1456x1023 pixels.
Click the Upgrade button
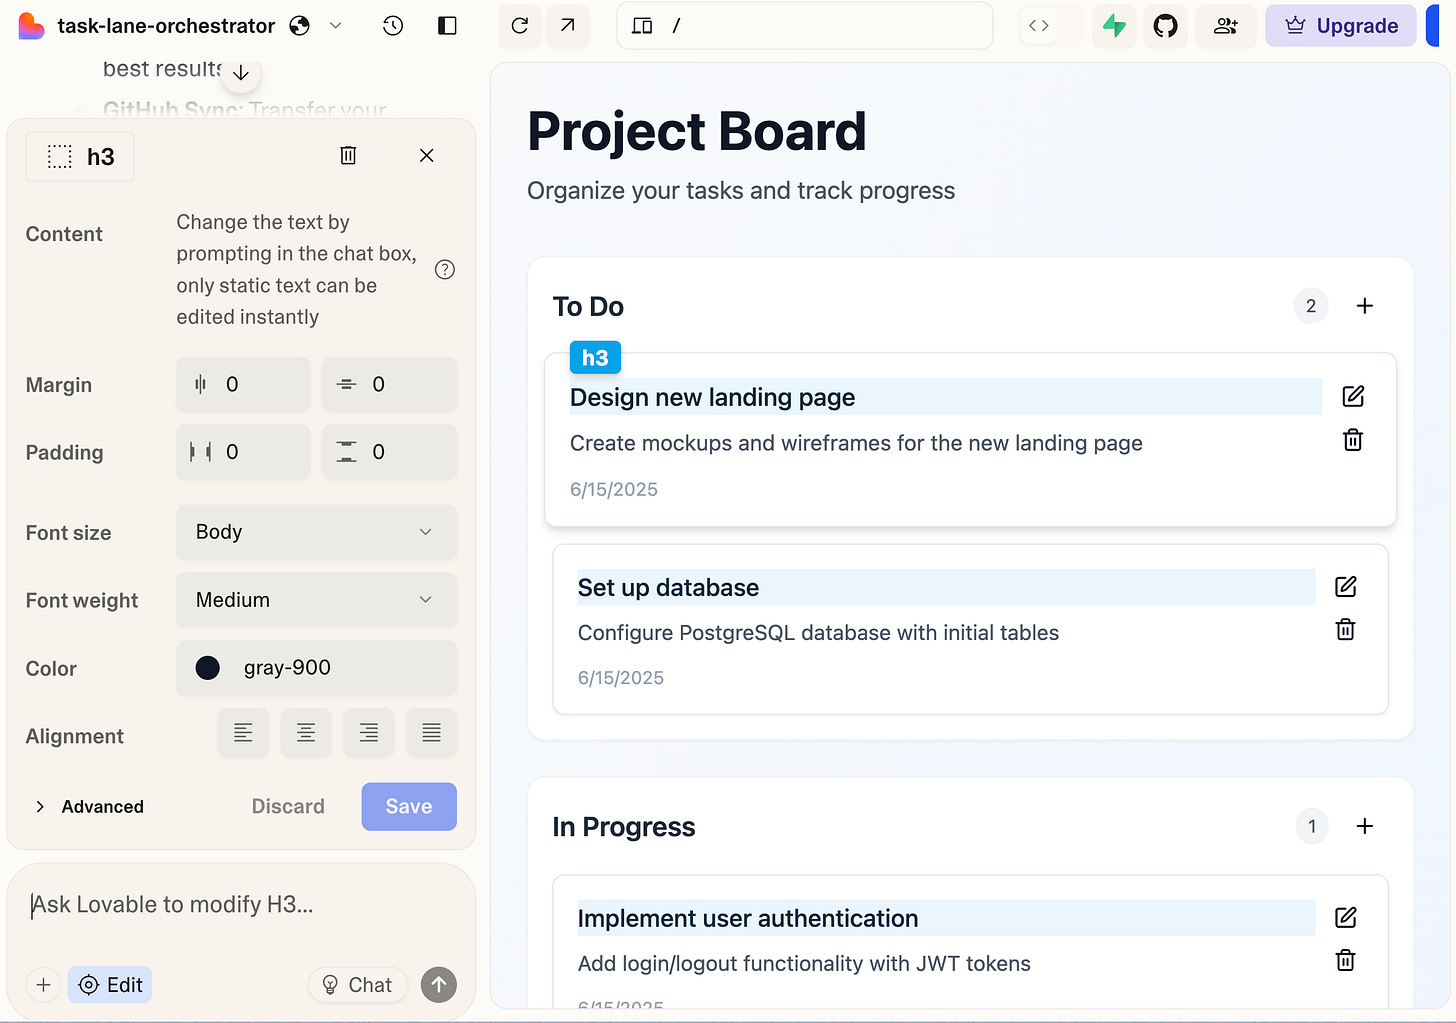[1341, 26]
